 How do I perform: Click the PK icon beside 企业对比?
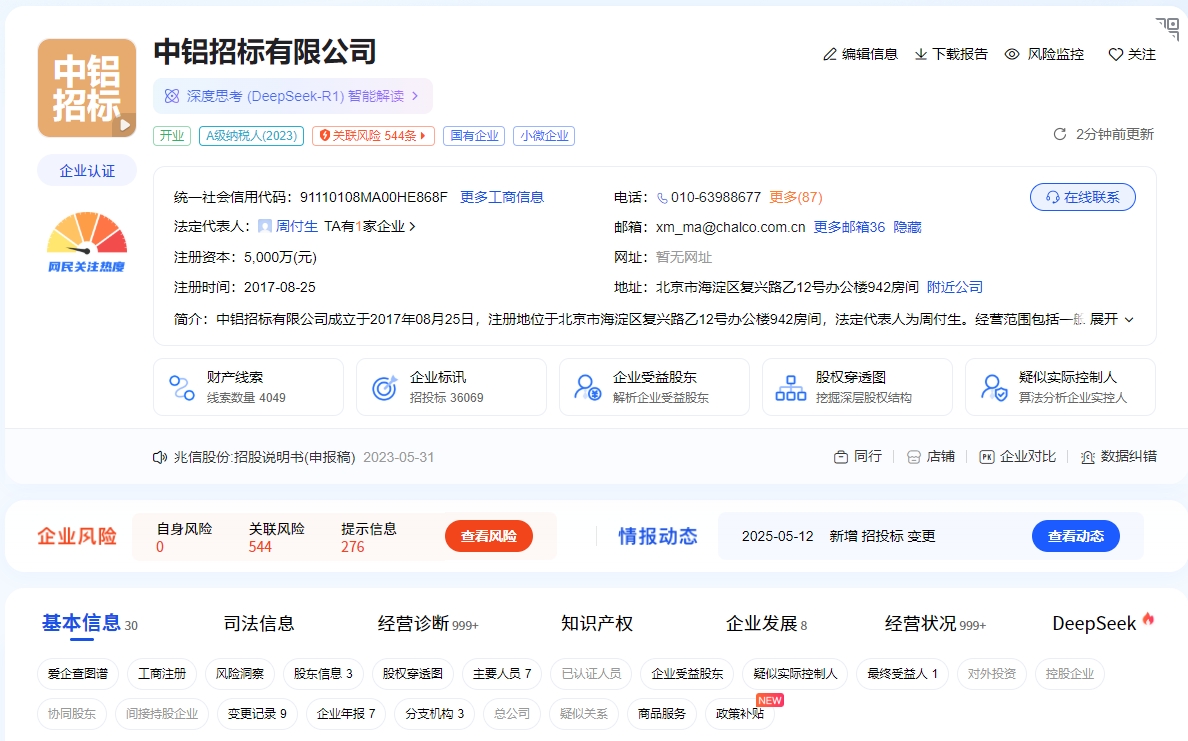pyautogui.click(x=986, y=457)
